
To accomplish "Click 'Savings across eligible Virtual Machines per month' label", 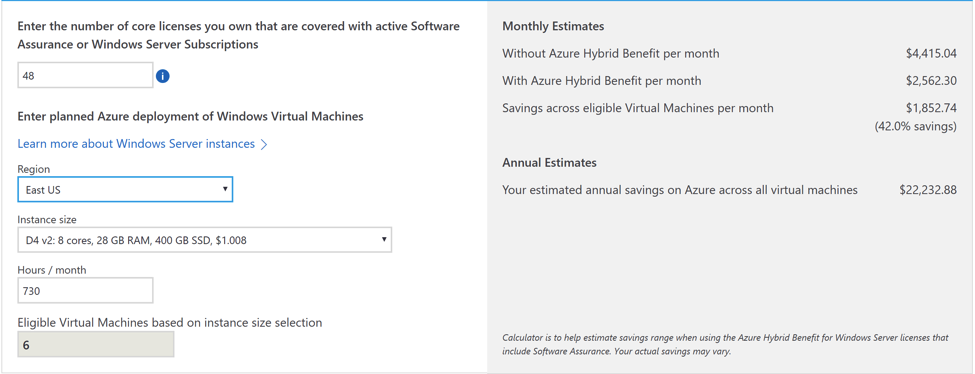I will click(x=638, y=108).
